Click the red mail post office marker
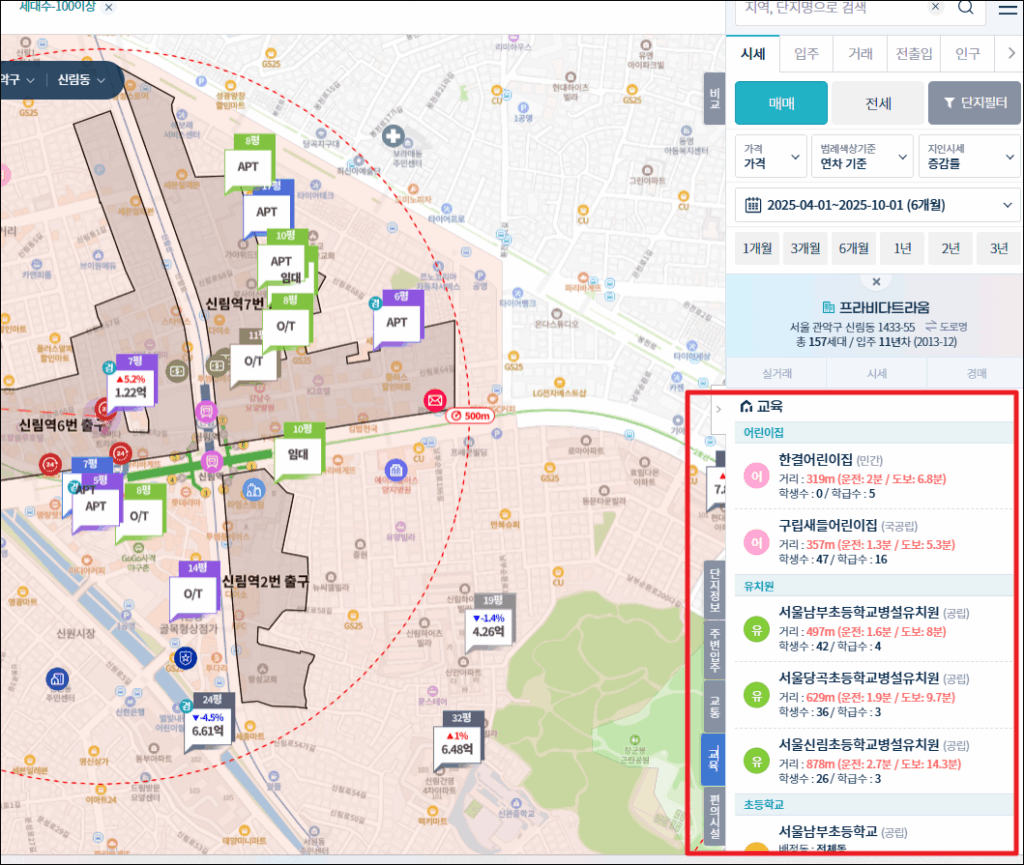Viewport: 1024px width, 865px height. coord(434,400)
